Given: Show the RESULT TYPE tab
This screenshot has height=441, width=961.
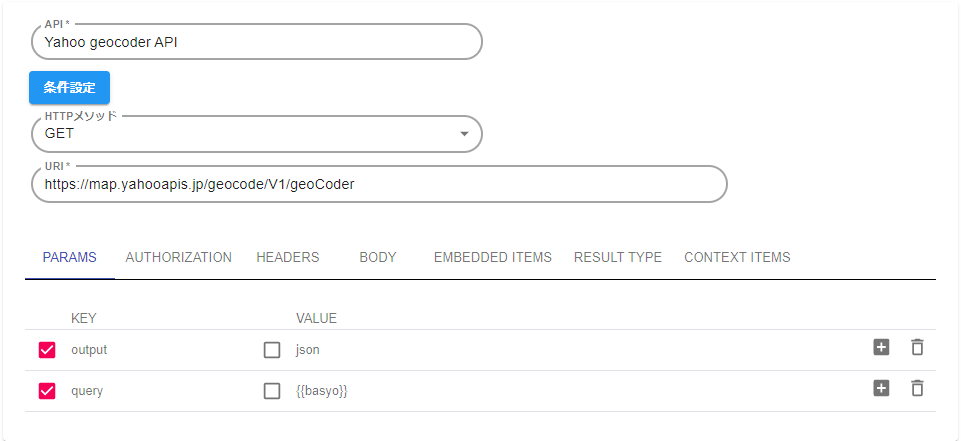Looking at the screenshot, I should (618, 257).
